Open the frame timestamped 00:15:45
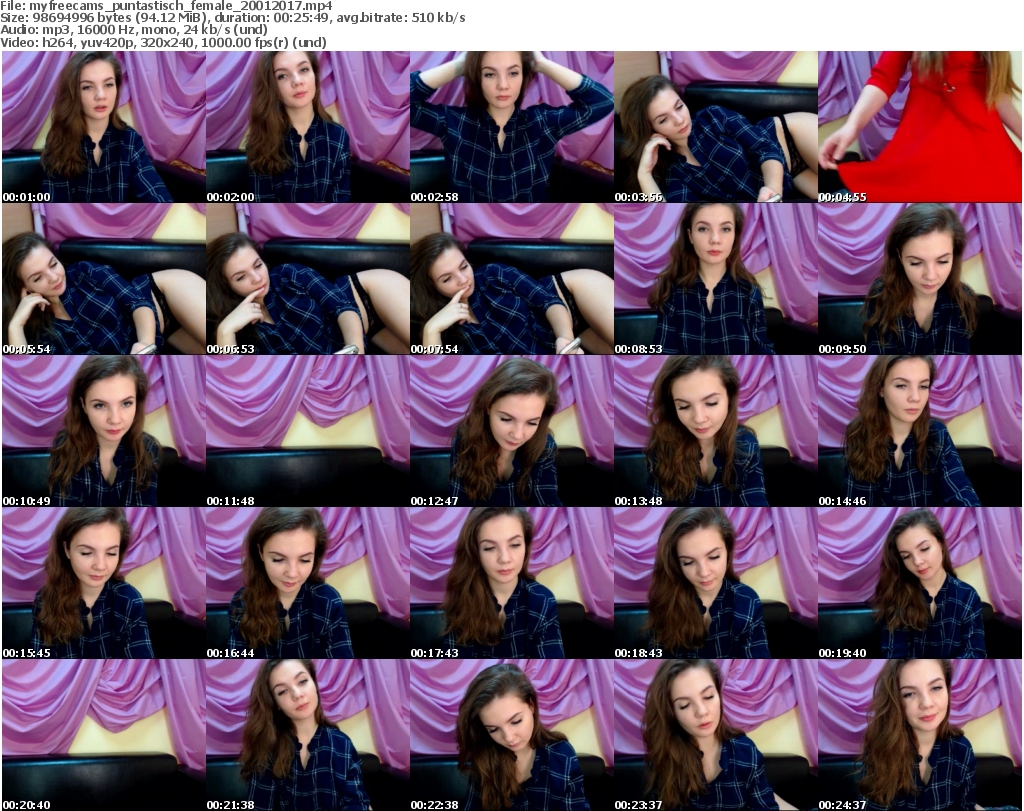The width and height of the screenshot is (1024, 811). (x=104, y=583)
